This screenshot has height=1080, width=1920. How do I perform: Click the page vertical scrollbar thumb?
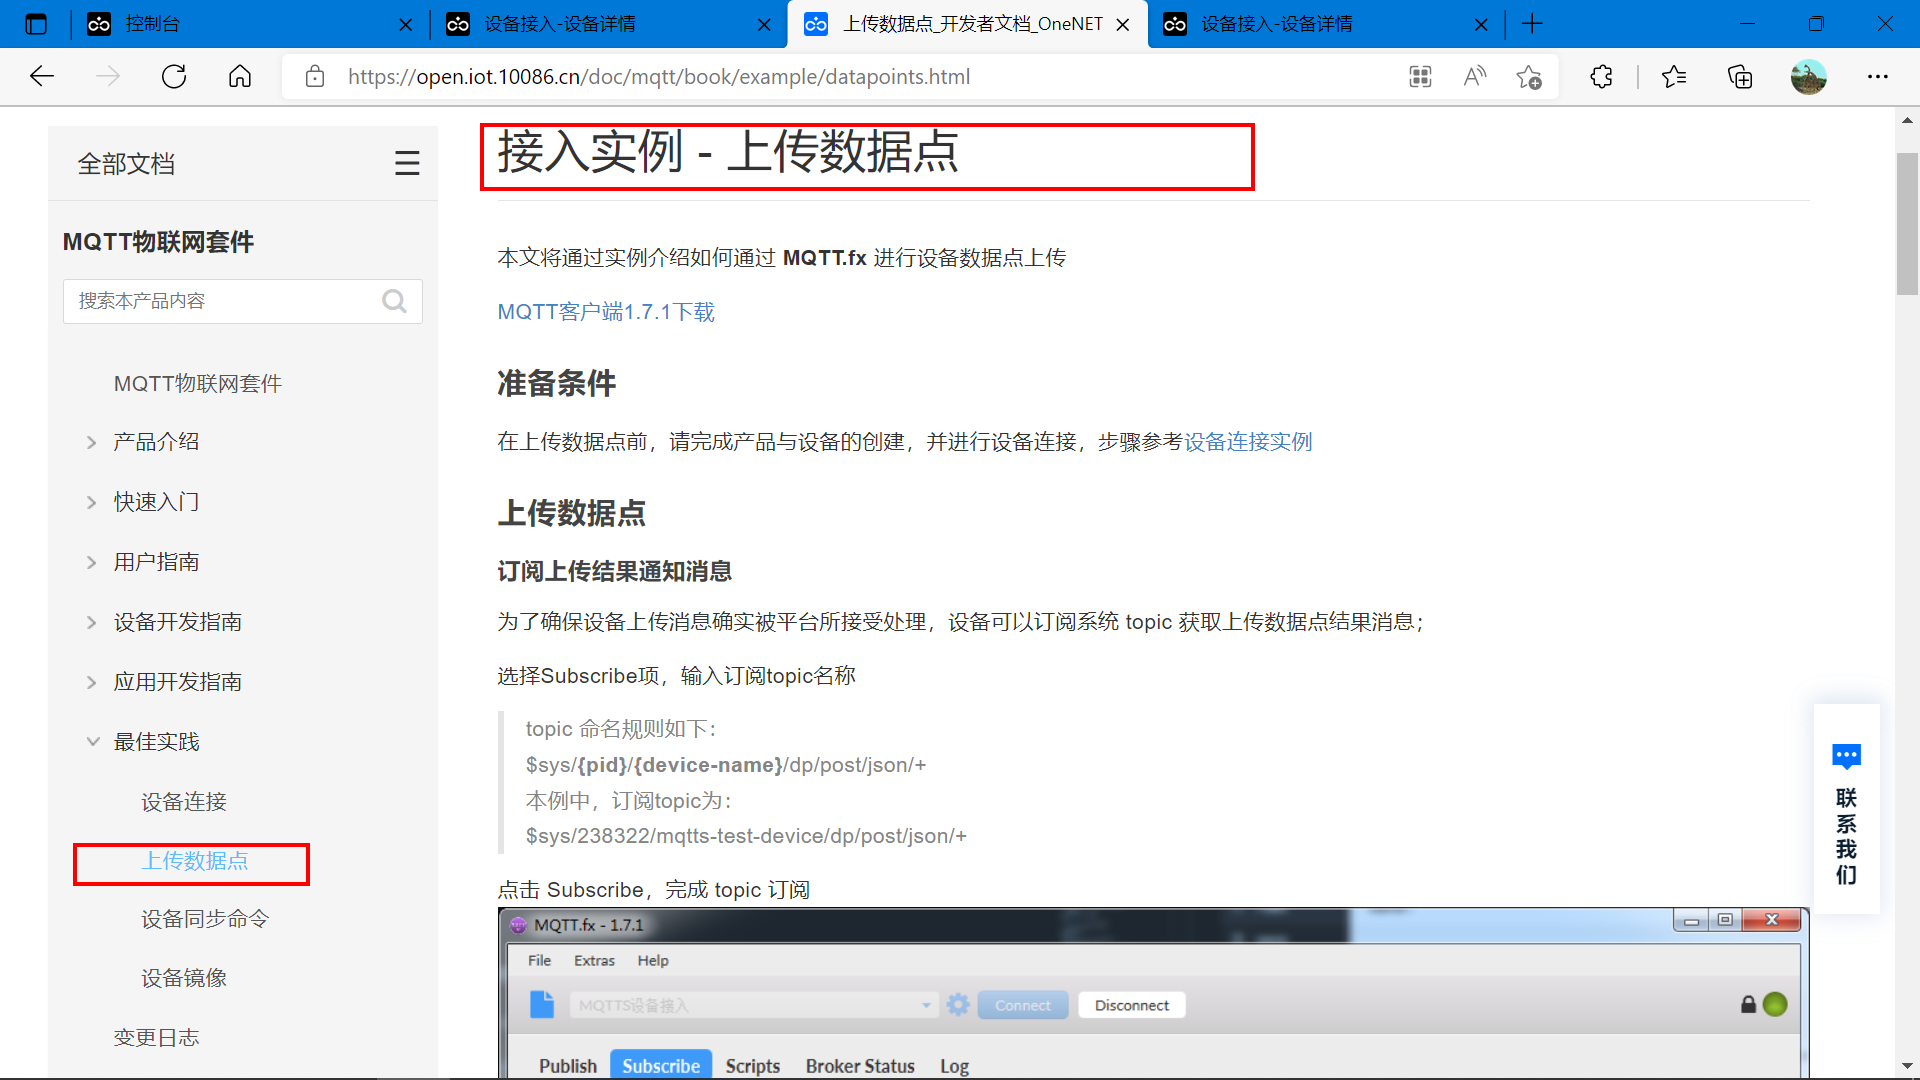(x=1906, y=224)
